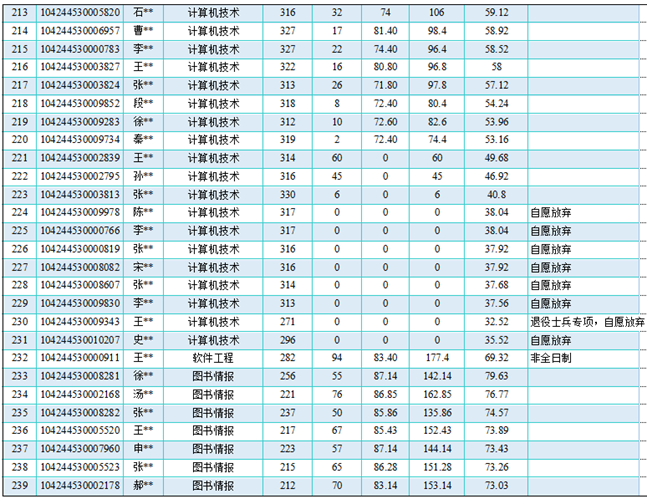Screen dimensions: 647x499
Task: Select row number 213 cell
Action: point(18,12)
